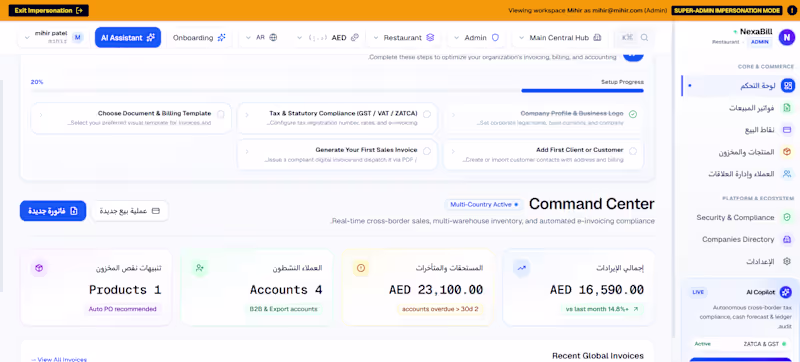Click the total revenue trend icon
The width and height of the screenshot is (800, 362).
(521, 268)
